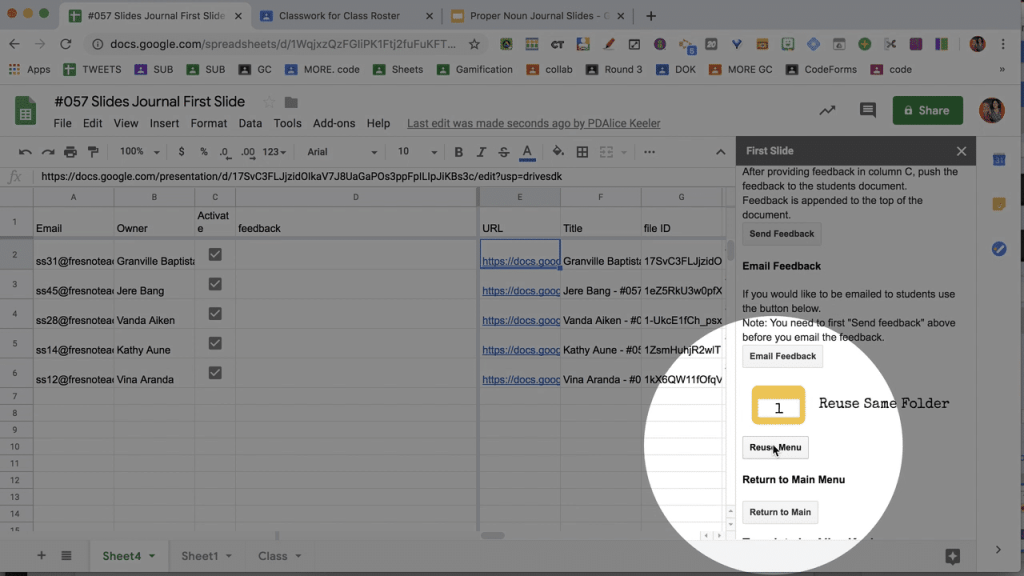This screenshot has height=576, width=1024.
Task: Star the #057 Slides Journal document
Action: coord(268,102)
